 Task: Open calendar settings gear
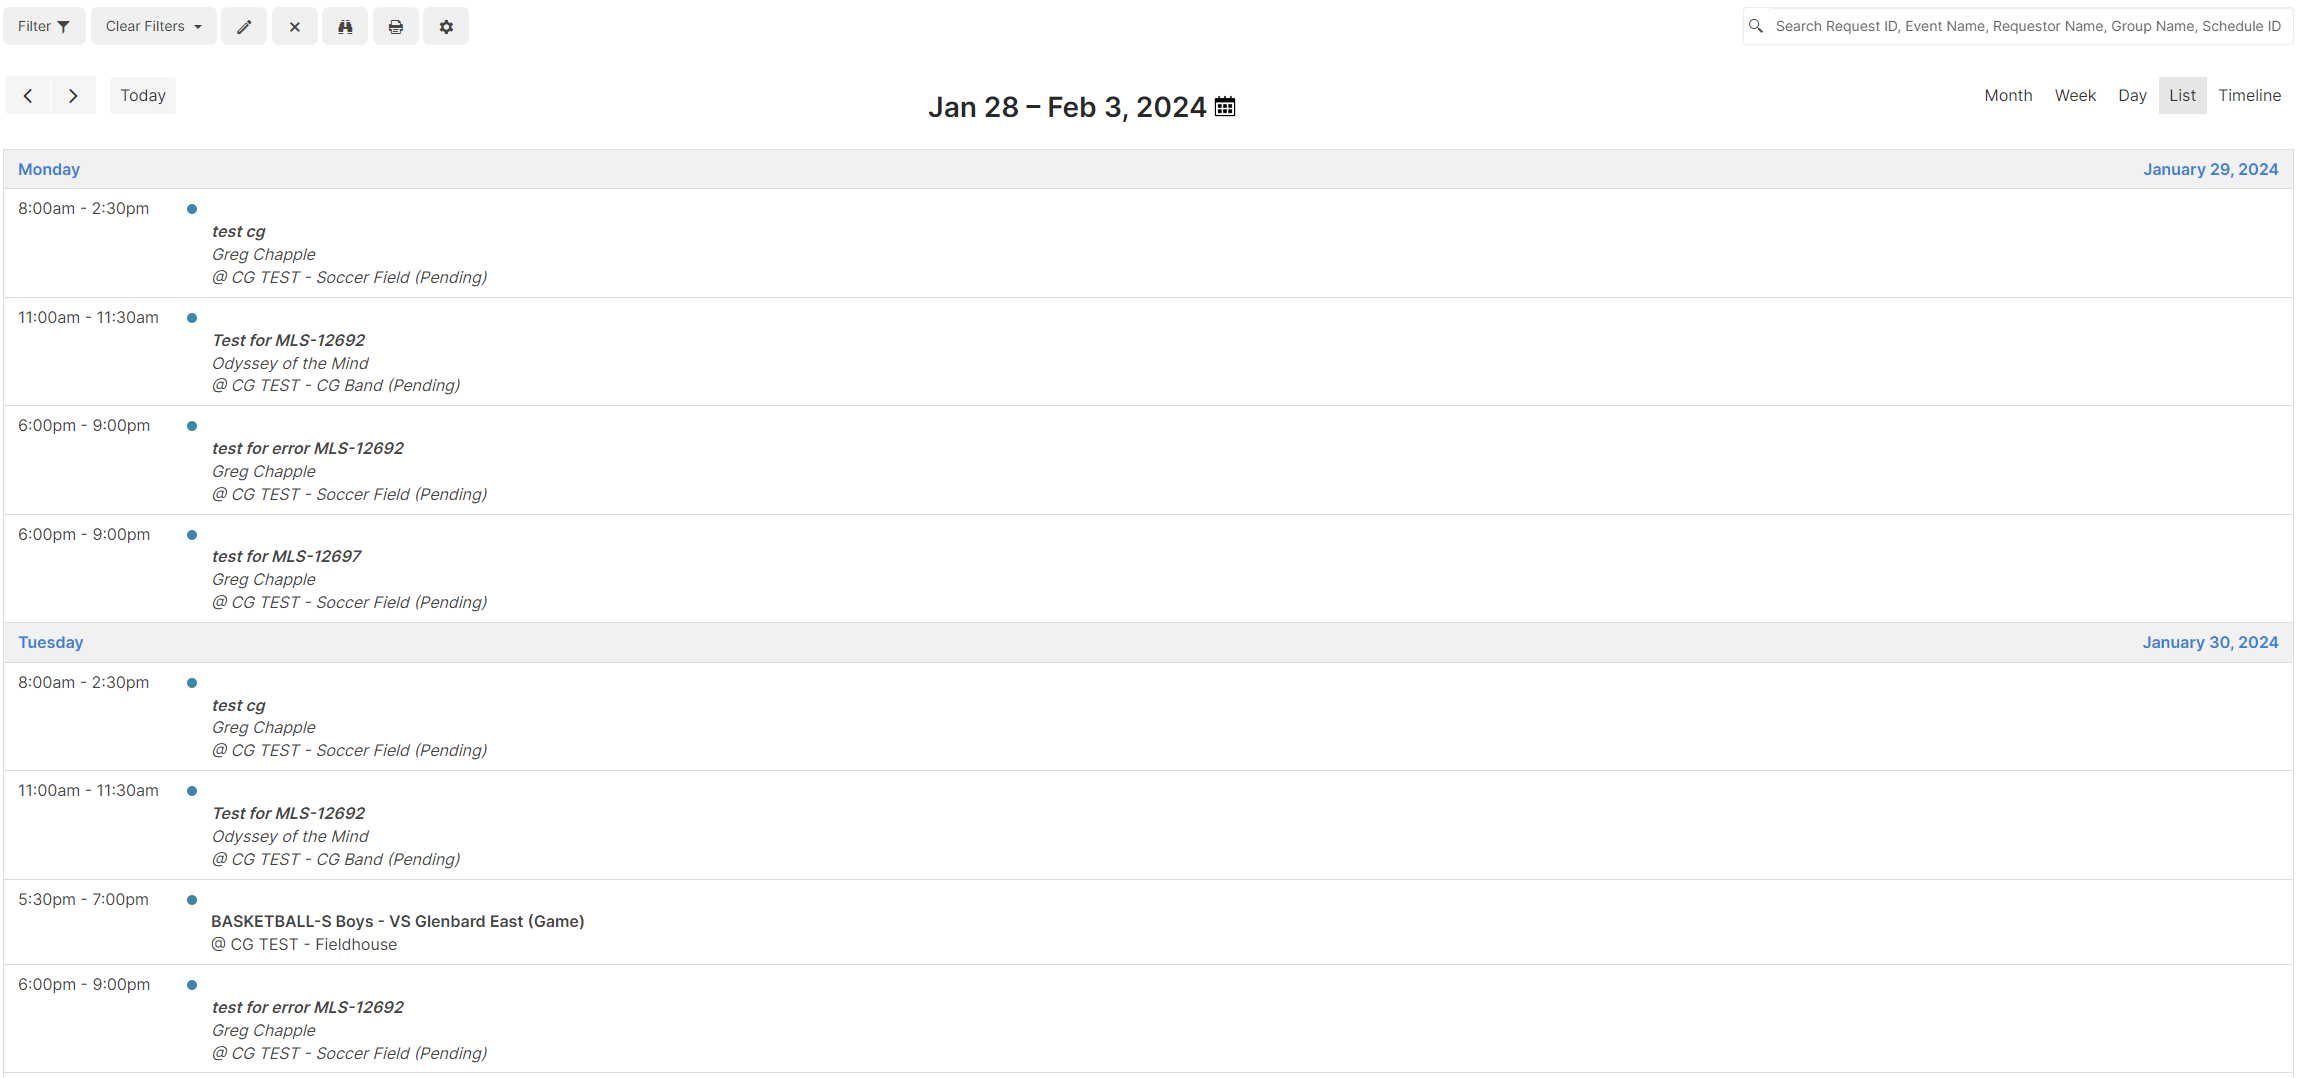tap(445, 26)
